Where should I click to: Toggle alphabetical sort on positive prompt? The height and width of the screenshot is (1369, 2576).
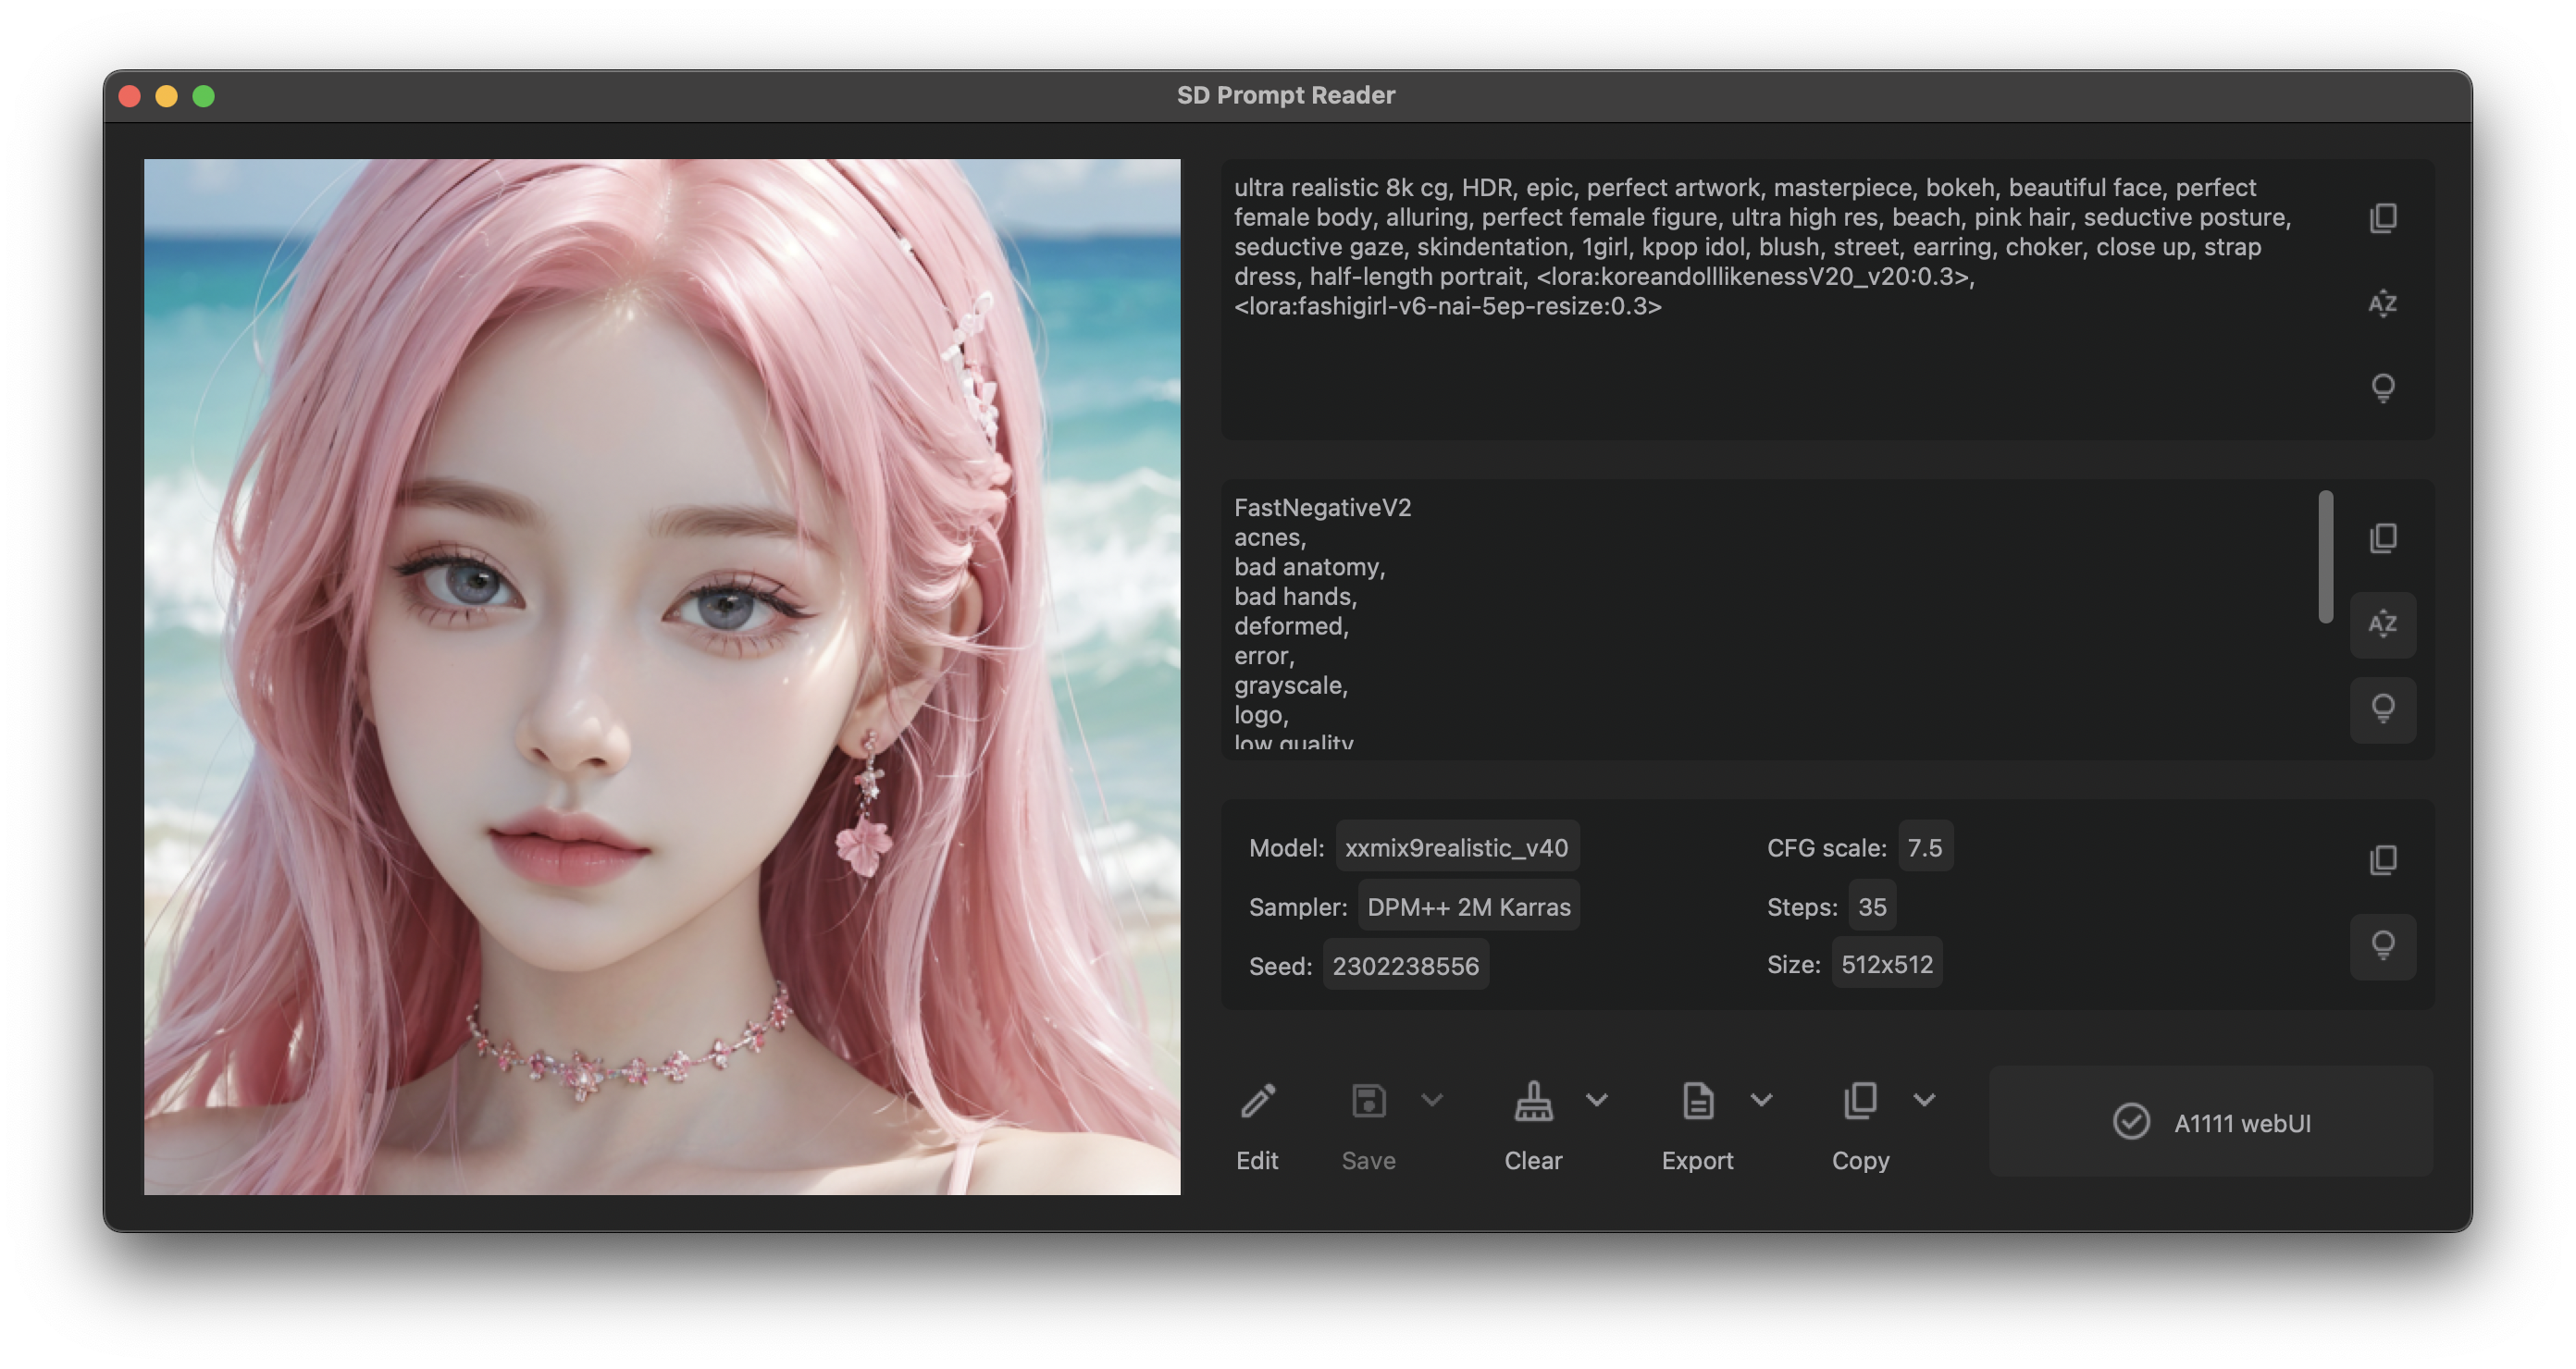[2383, 303]
